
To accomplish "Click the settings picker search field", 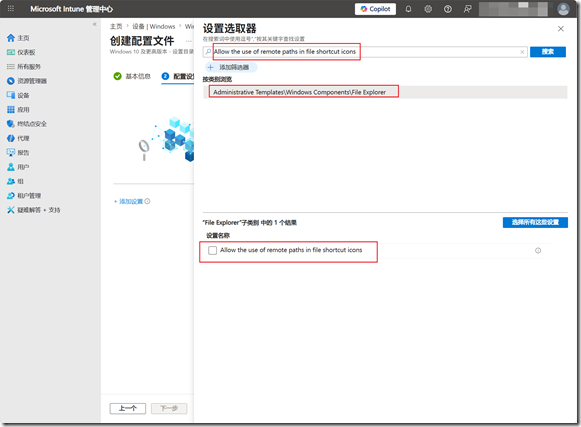I will point(365,52).
